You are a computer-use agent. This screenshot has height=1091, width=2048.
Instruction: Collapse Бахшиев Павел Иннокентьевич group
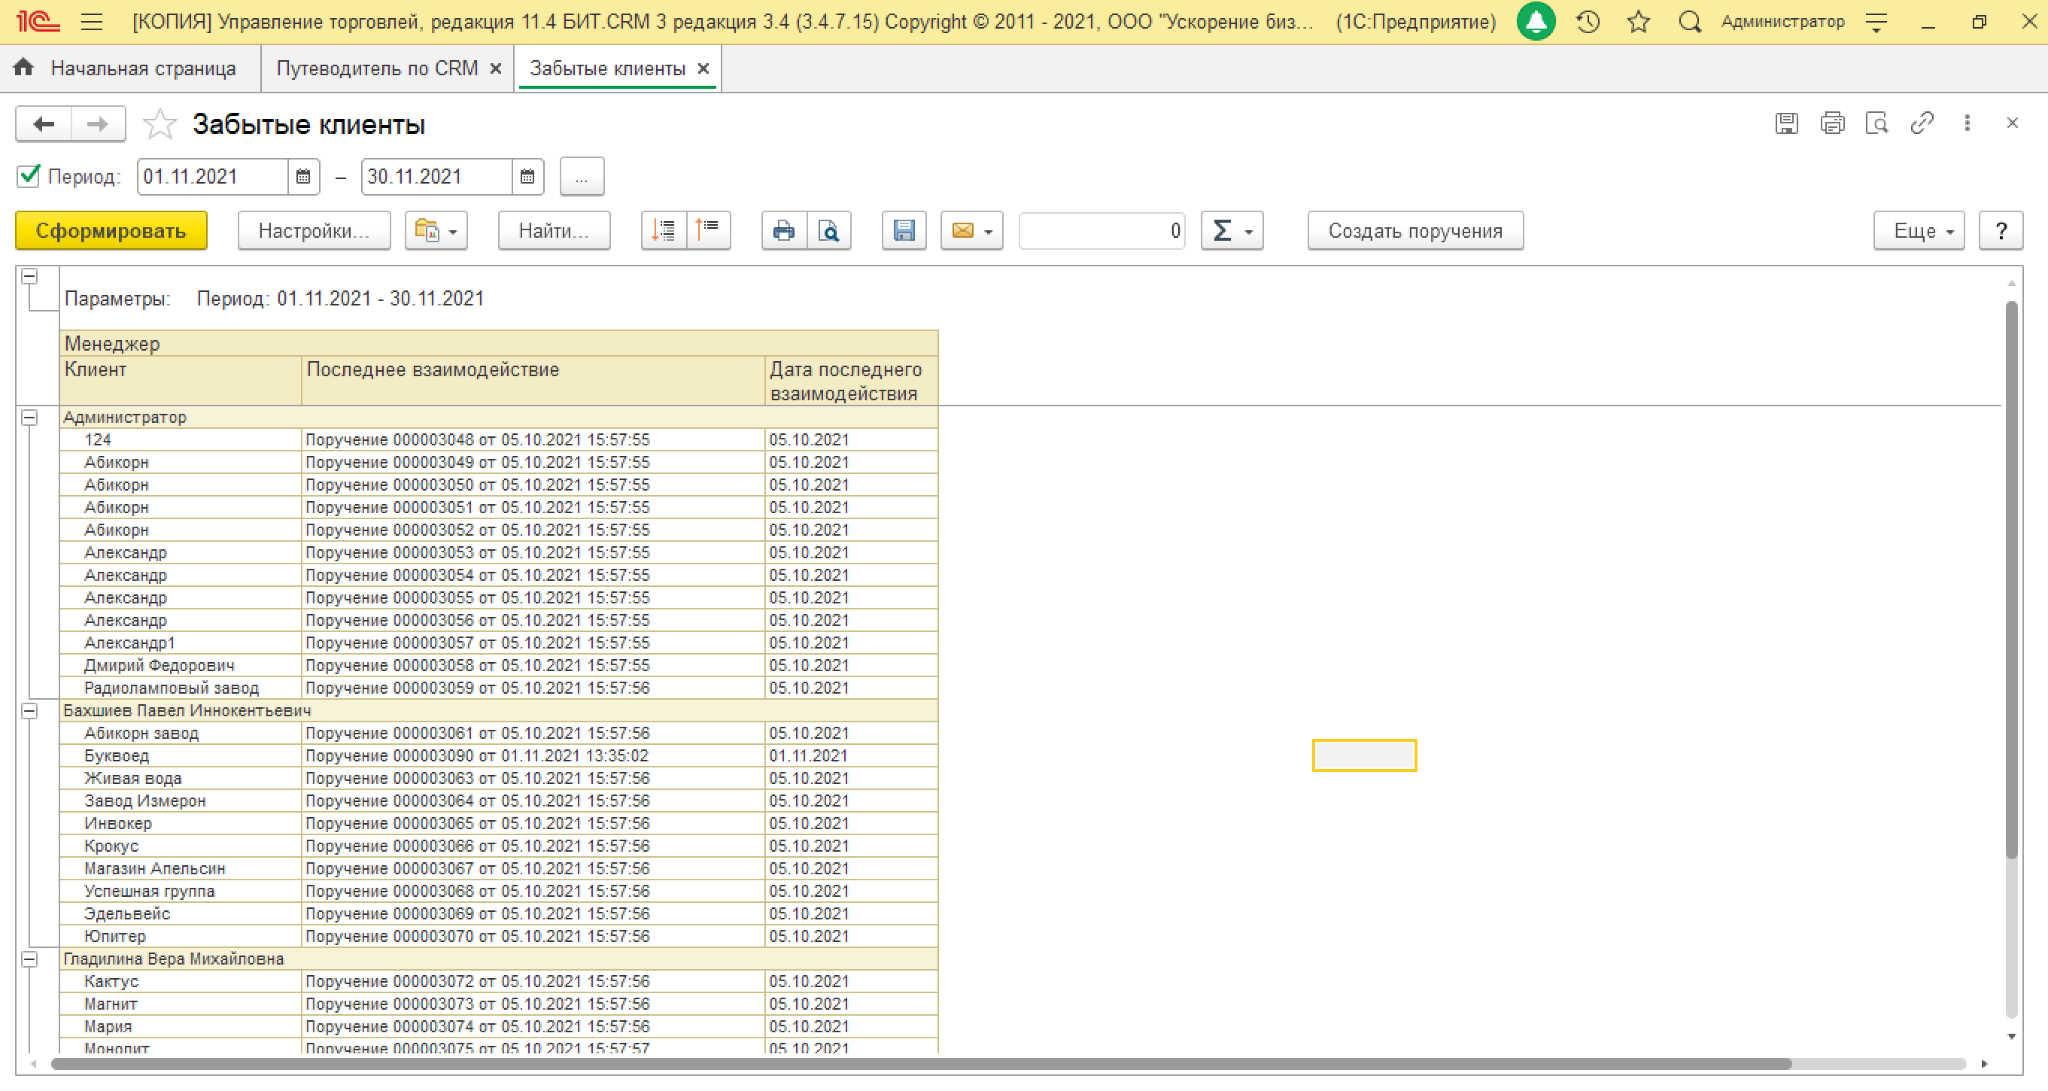click(30, 711)
